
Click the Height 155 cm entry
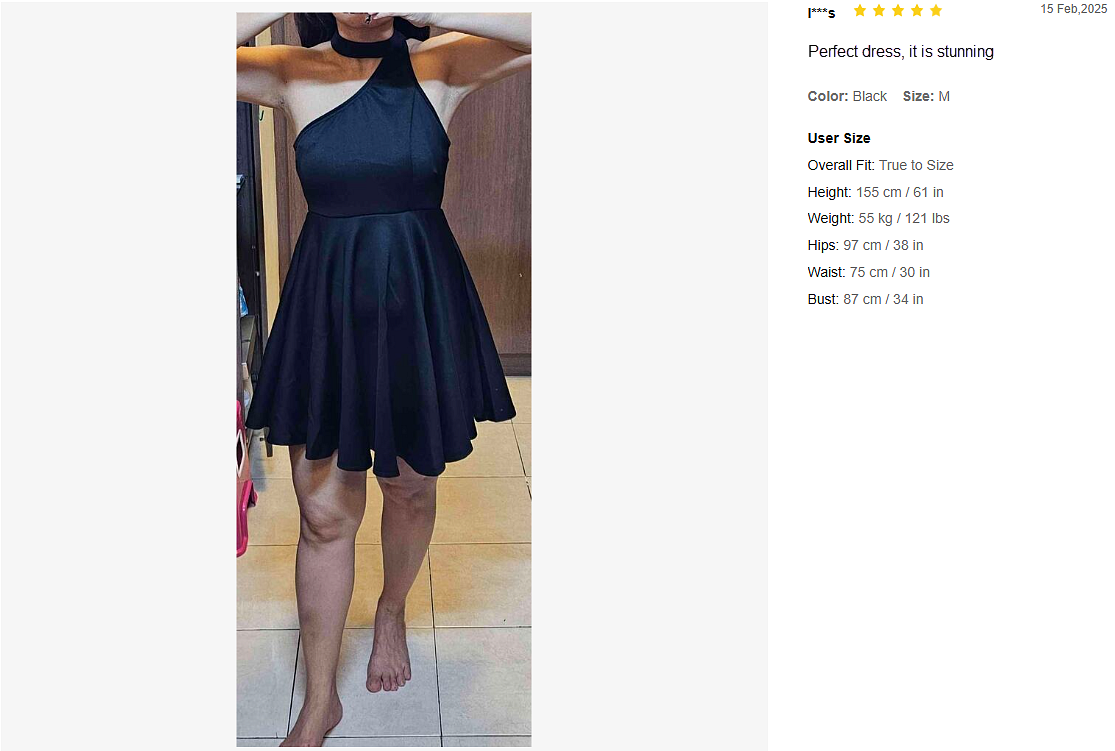(875, 192)
